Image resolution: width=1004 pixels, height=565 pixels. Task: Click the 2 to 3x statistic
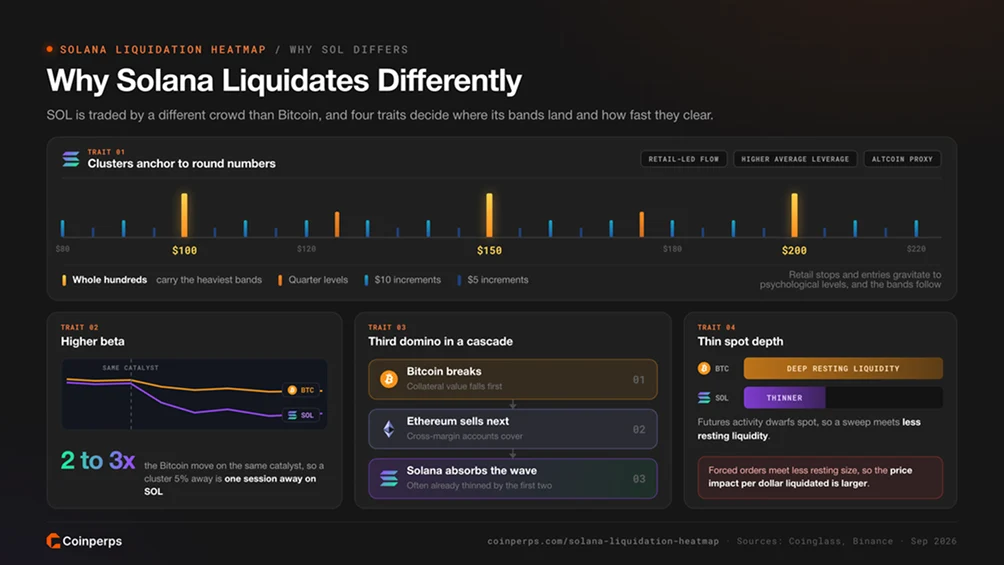[98, 460]
